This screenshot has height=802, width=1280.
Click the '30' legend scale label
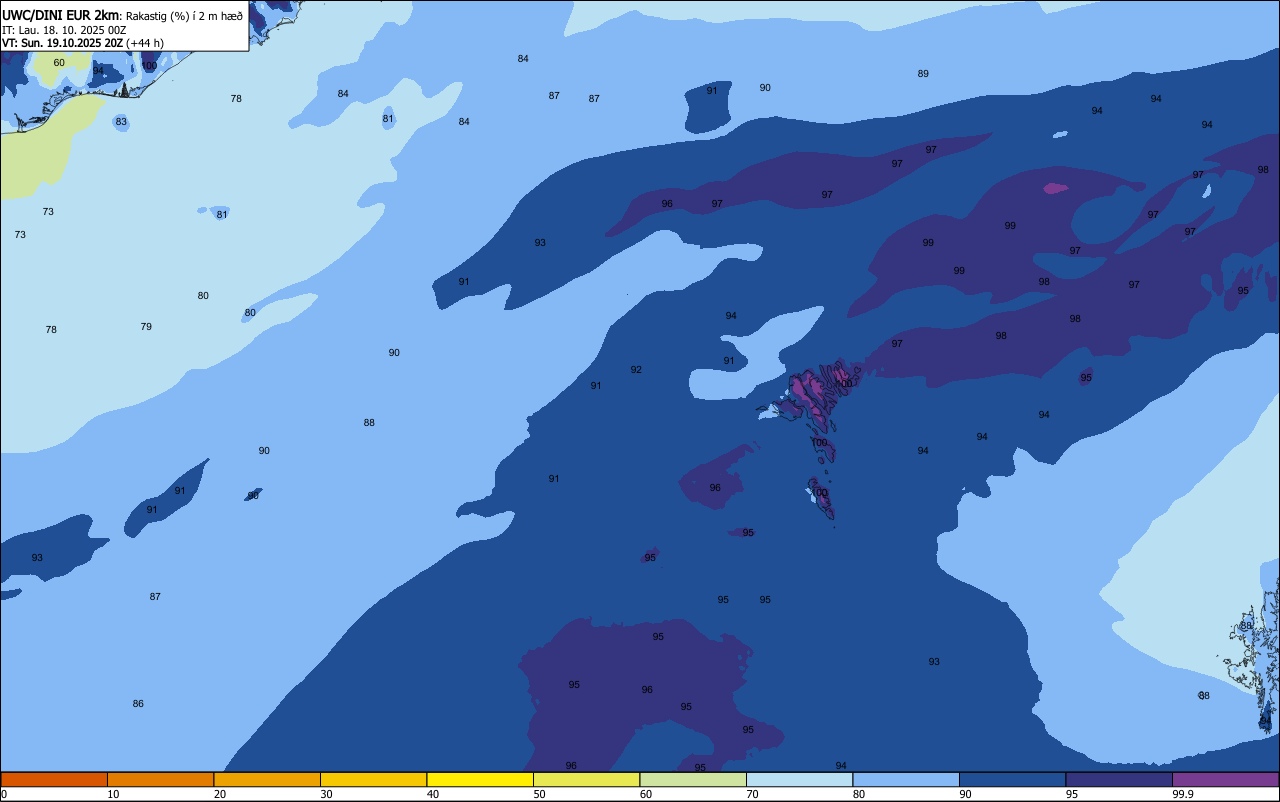point(326,794)
